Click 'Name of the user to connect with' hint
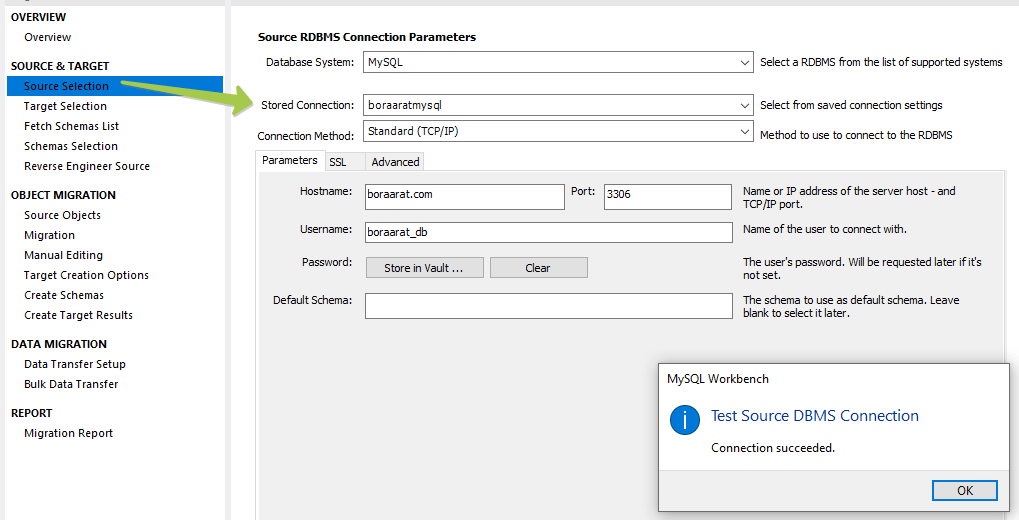 825,229
